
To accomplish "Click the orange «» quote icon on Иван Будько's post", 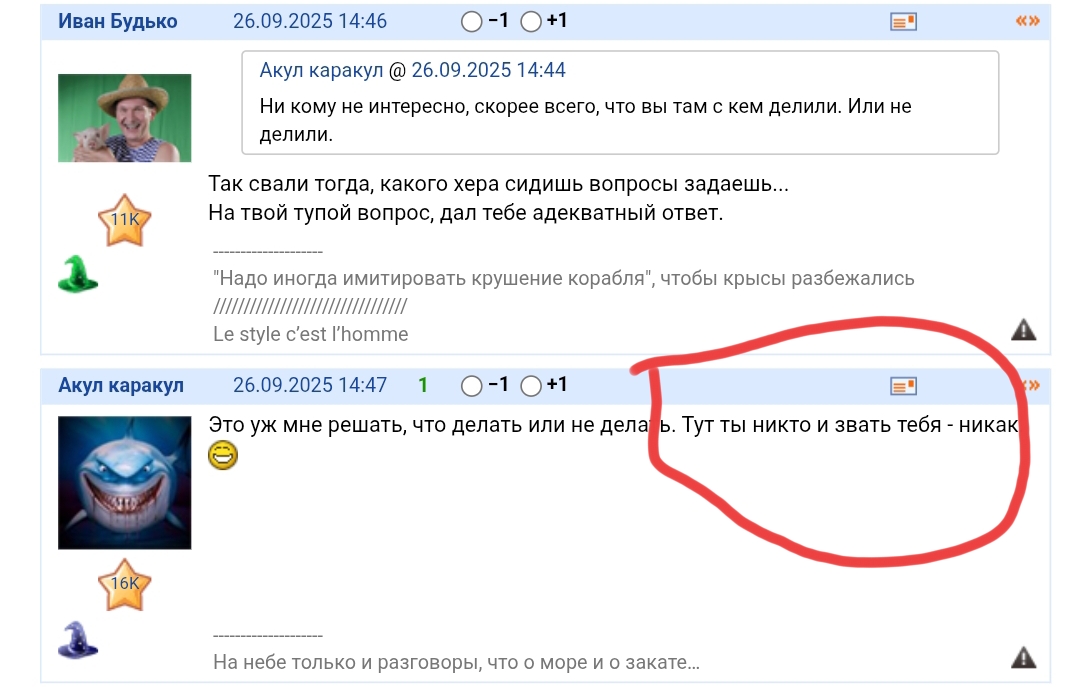I will pos(1028,21).
